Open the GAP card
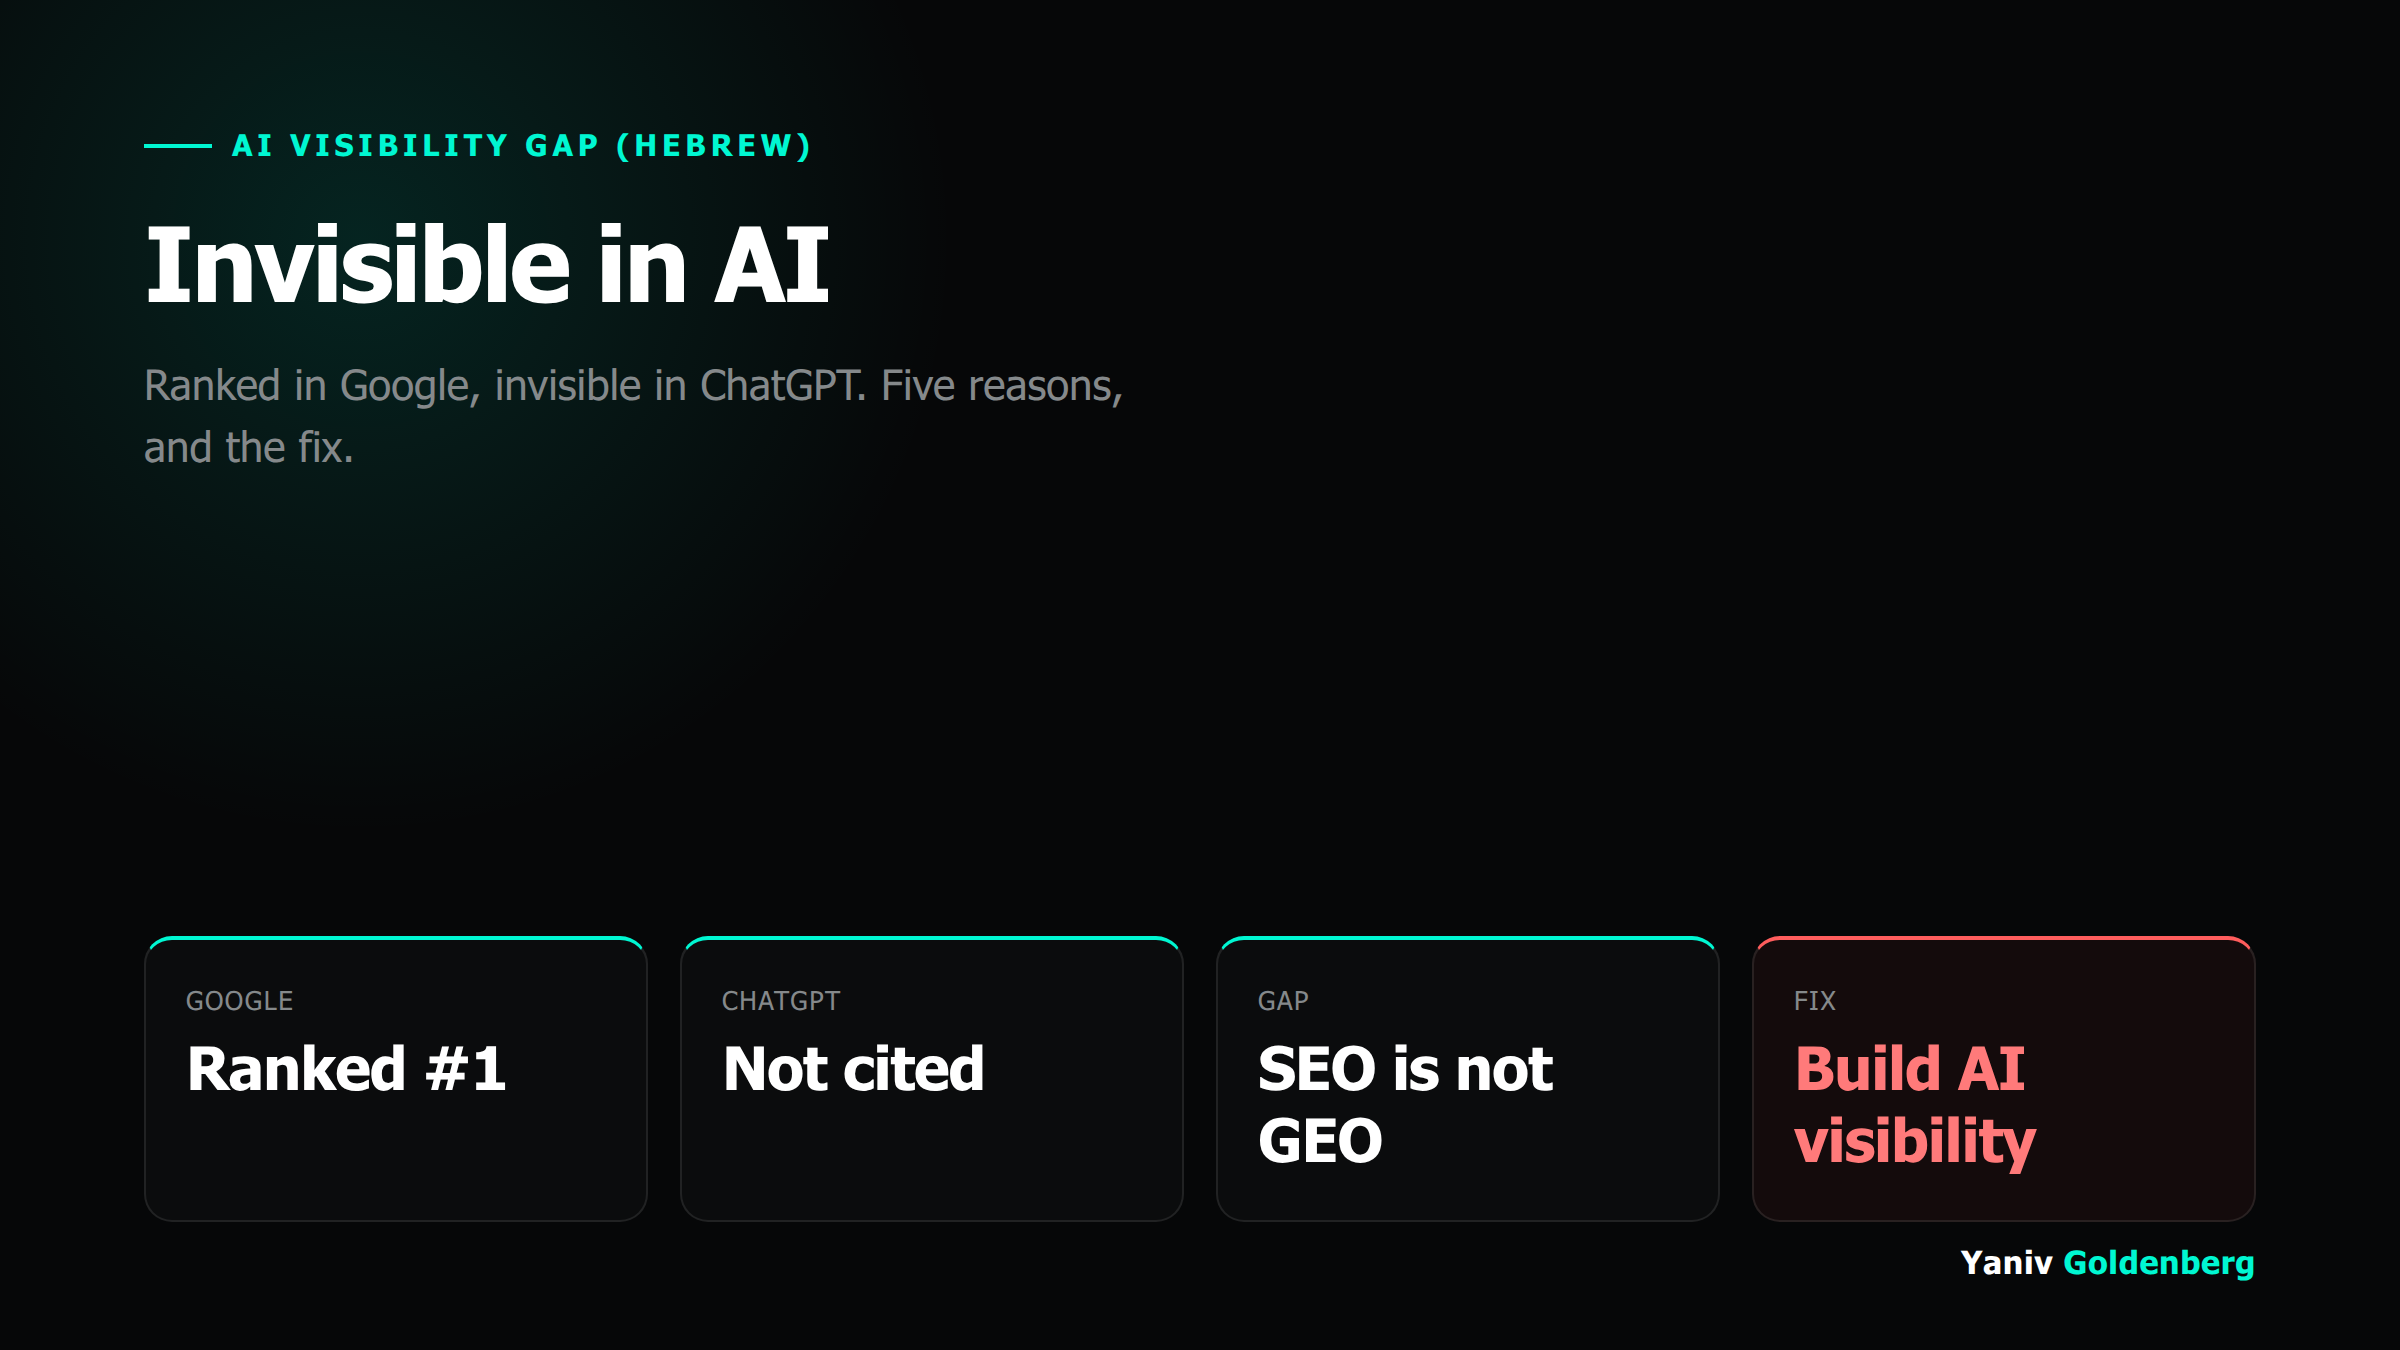2400x1350 pixels. 1468,1079
